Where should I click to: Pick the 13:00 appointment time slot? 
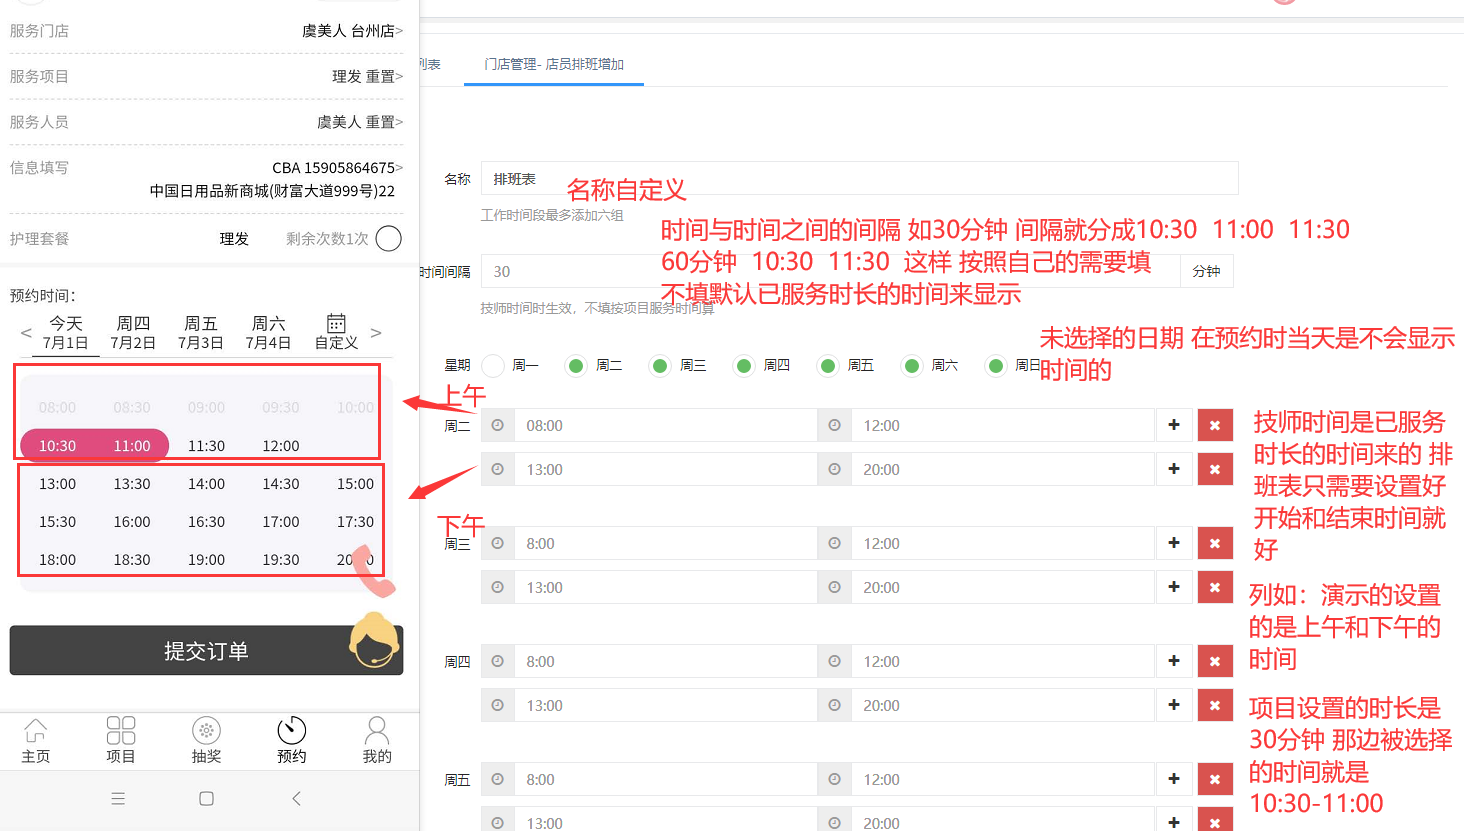tap(58, 484)
